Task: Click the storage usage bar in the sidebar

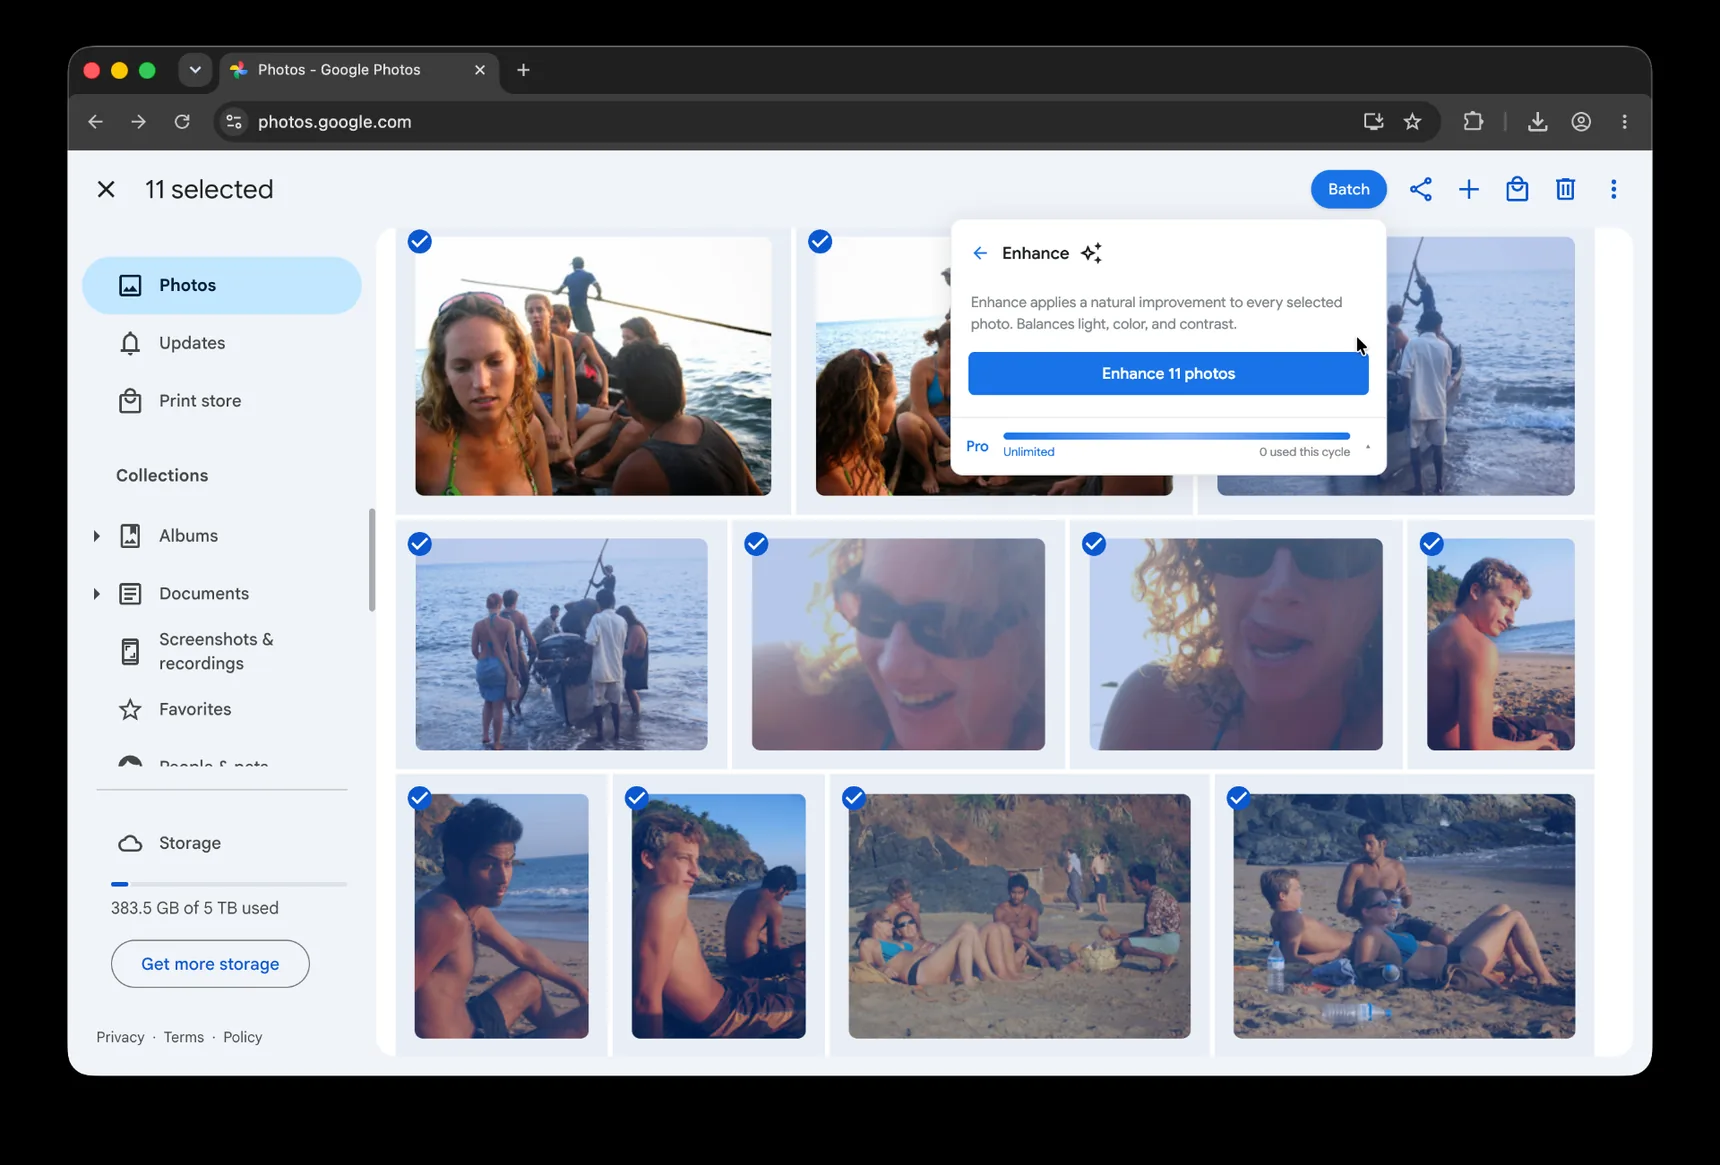Action: [x=229, y=884]
